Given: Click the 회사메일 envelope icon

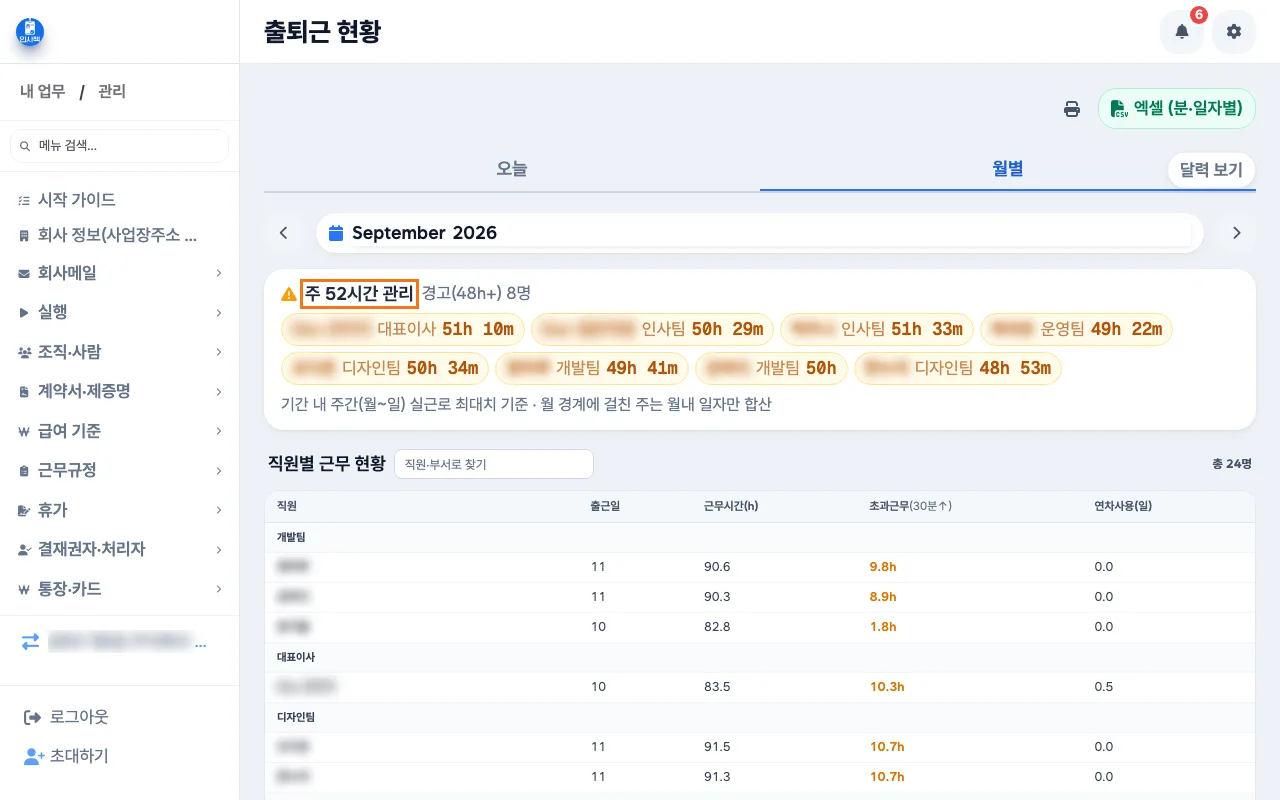Looking at the screenshot, I should pyautogui.click(x=24, y=273).
